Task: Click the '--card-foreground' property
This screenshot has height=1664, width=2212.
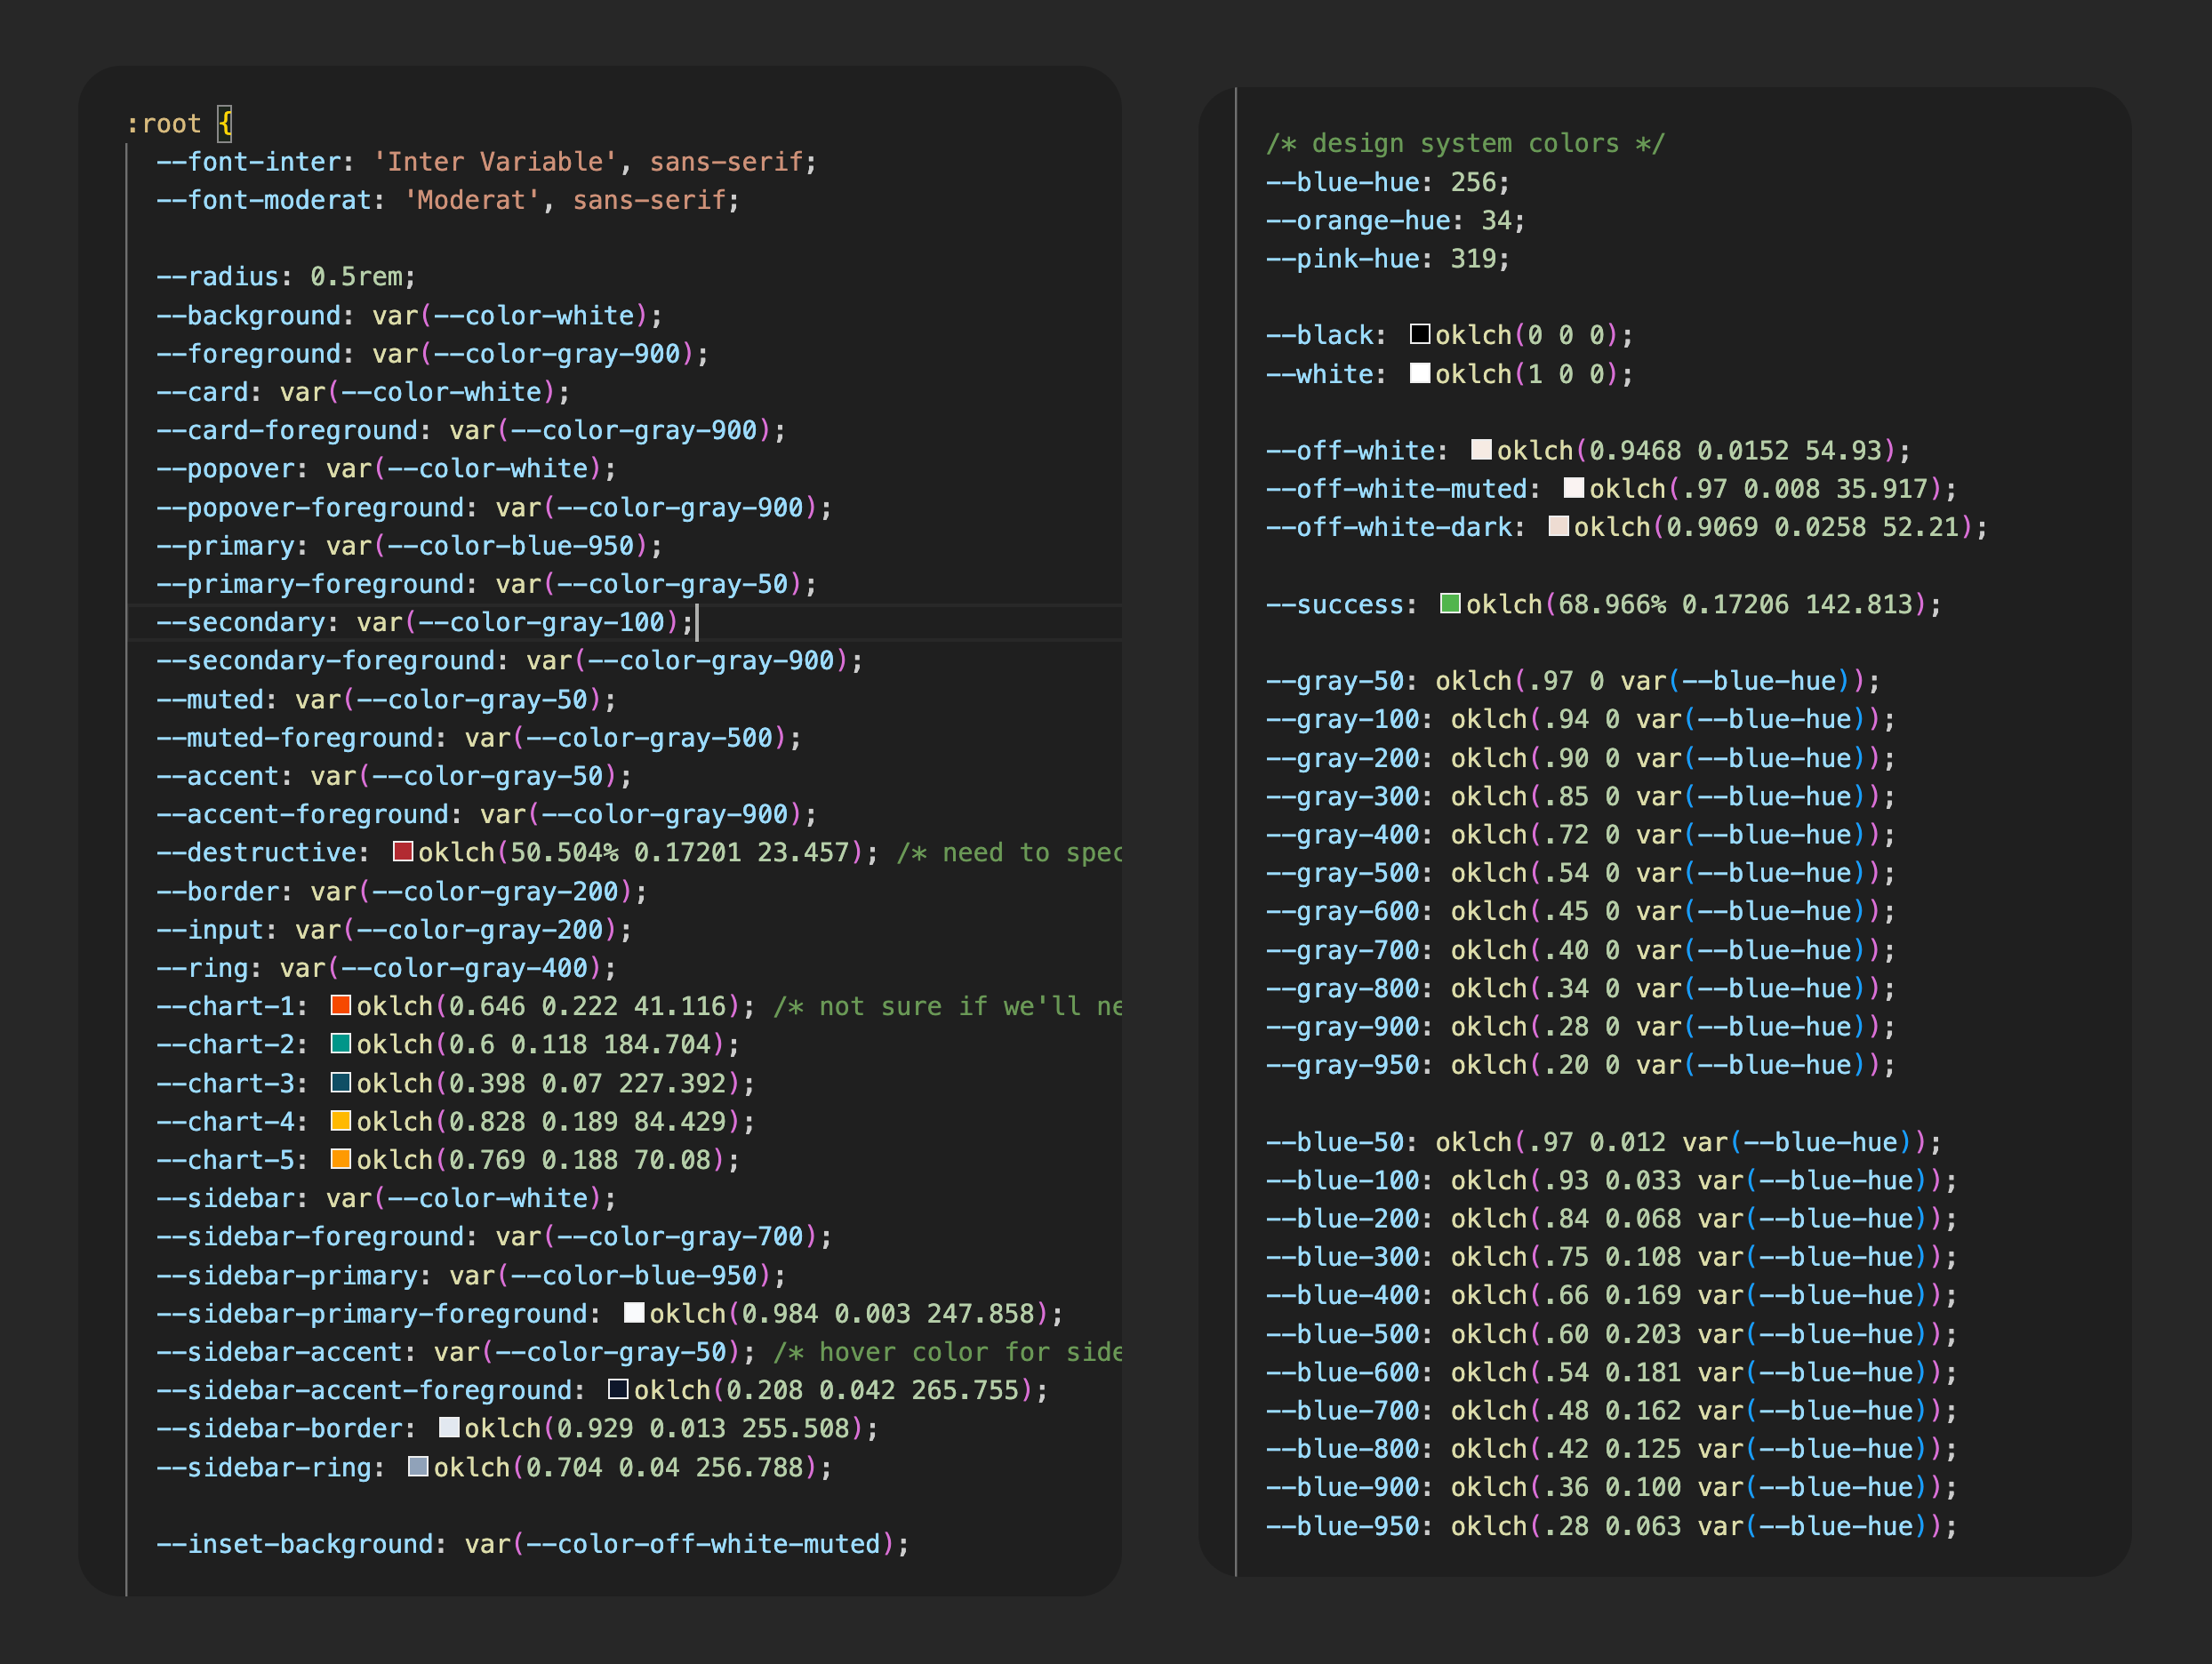Action: (287, 431)
